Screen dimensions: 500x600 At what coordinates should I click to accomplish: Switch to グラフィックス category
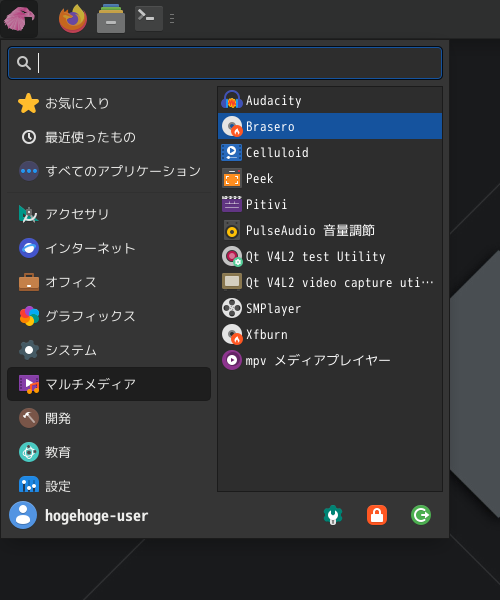(109, 316)
